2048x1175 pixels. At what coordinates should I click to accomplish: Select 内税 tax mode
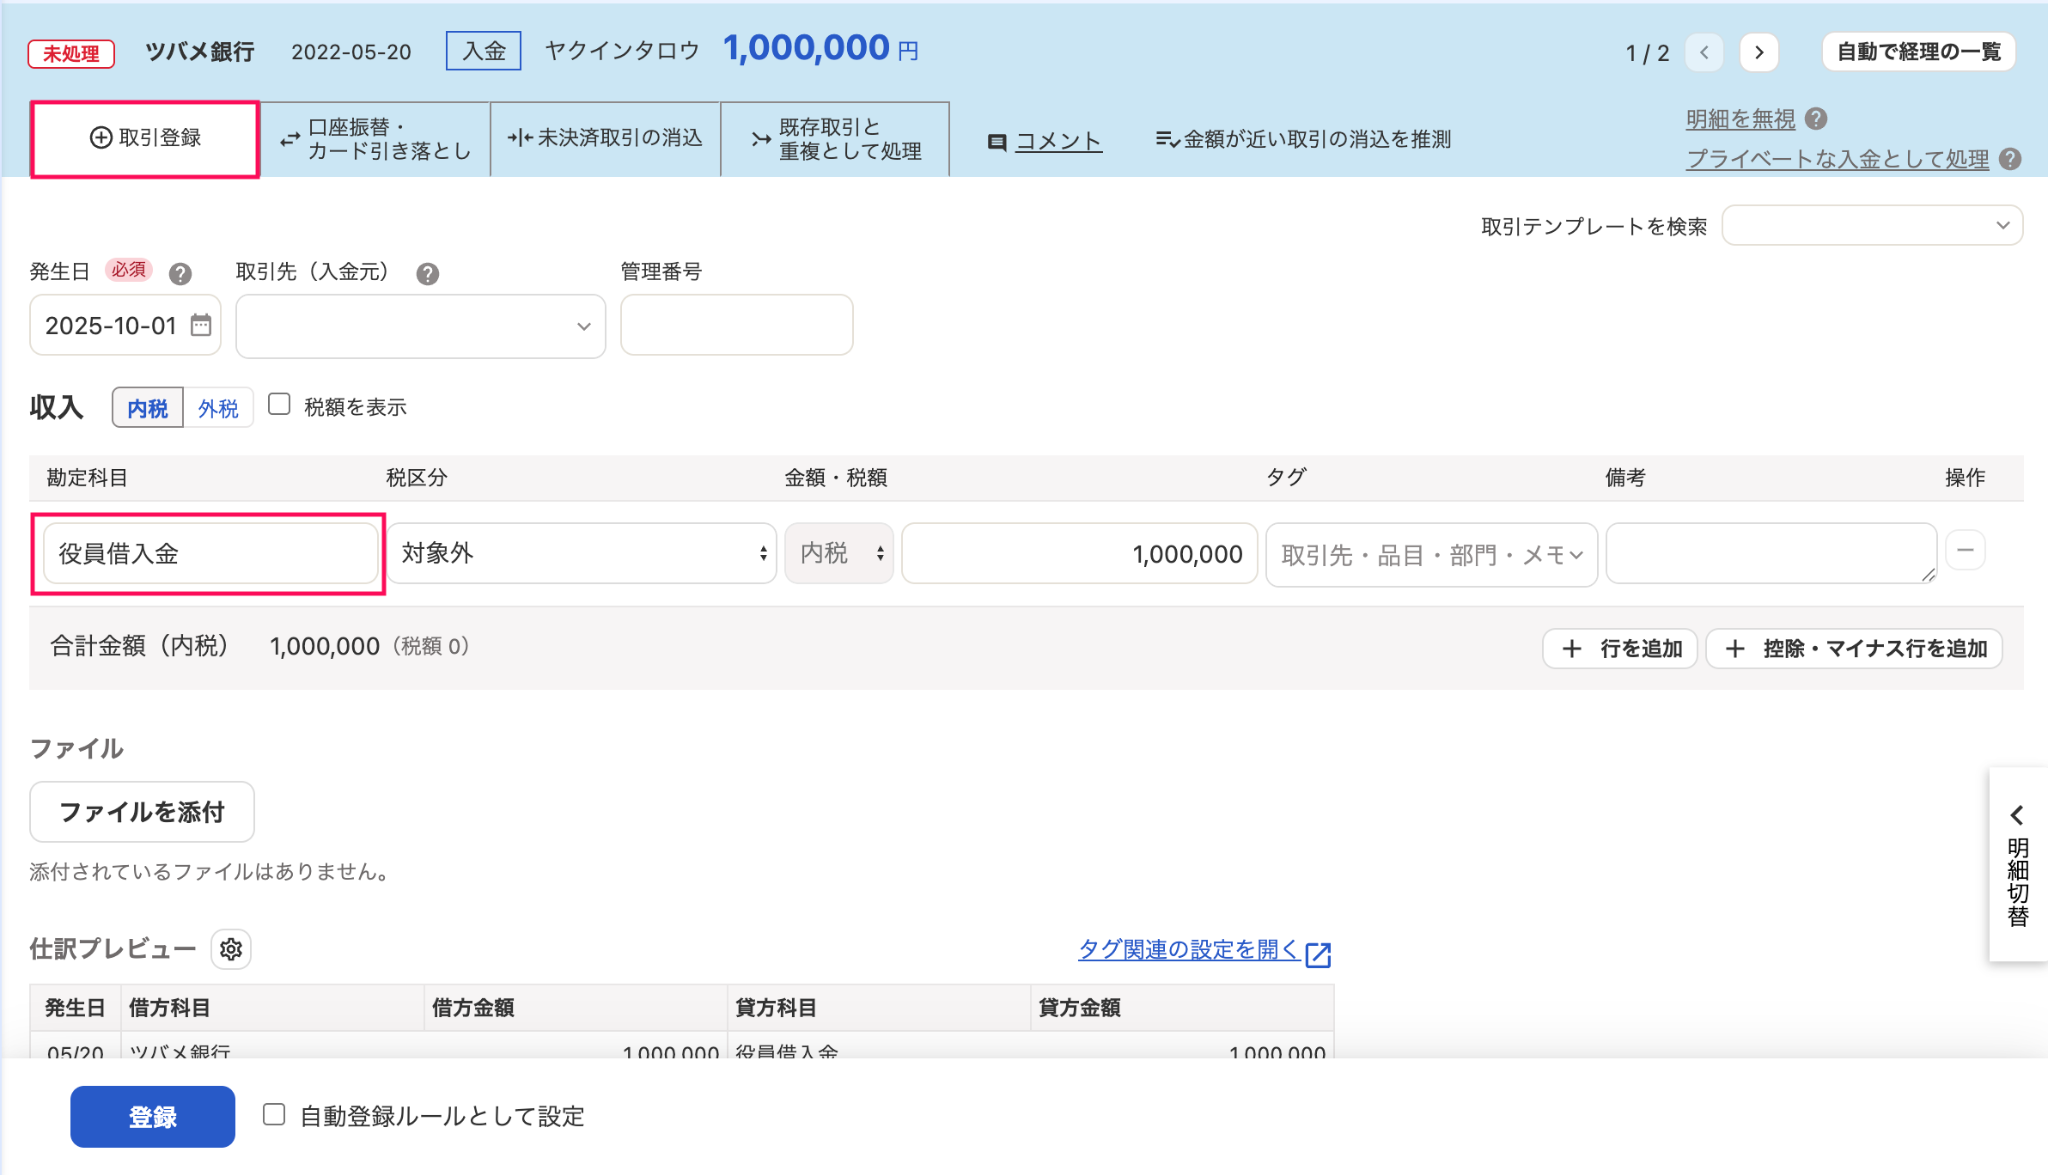click(148, 408)
